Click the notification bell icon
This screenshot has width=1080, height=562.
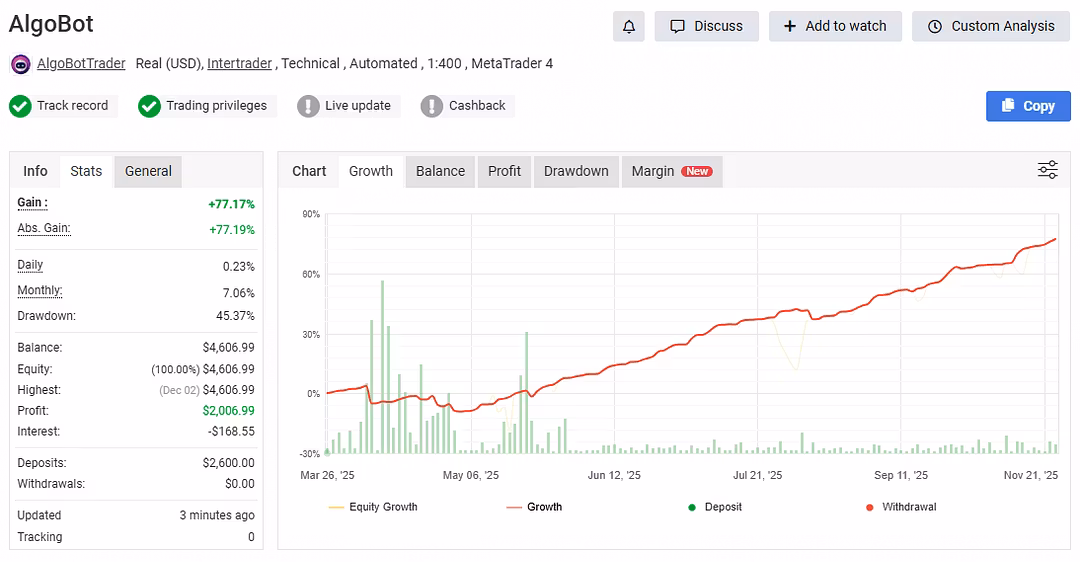click(x=628, y=26)
